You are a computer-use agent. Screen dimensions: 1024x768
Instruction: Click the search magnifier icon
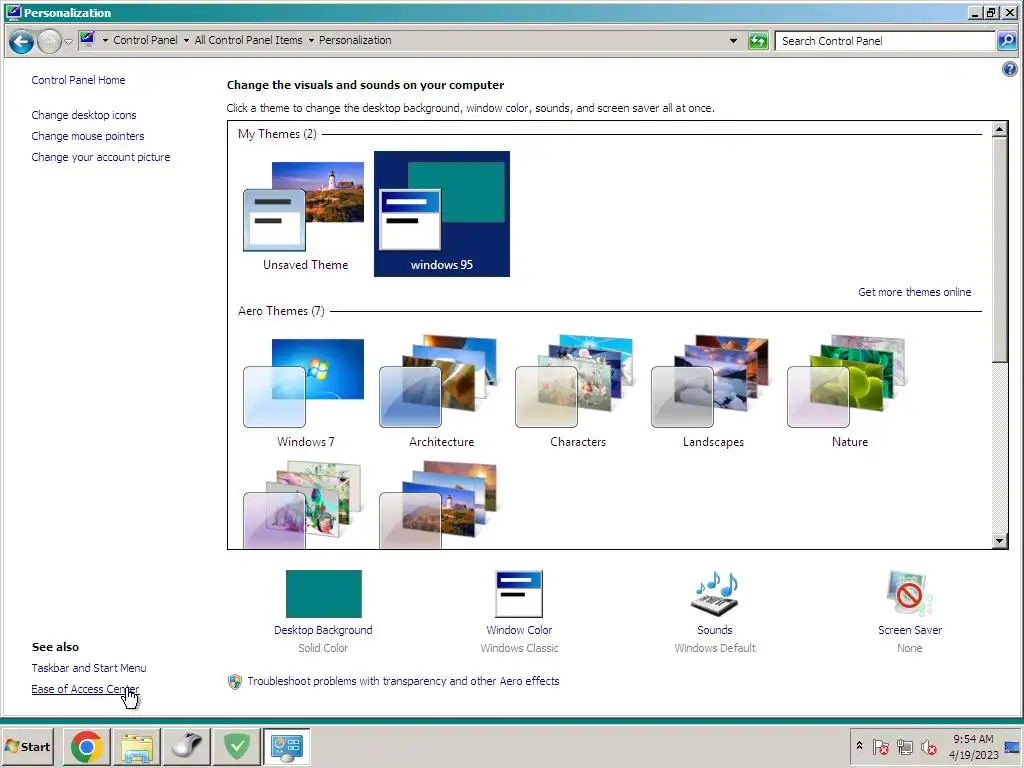(1006, 41)
